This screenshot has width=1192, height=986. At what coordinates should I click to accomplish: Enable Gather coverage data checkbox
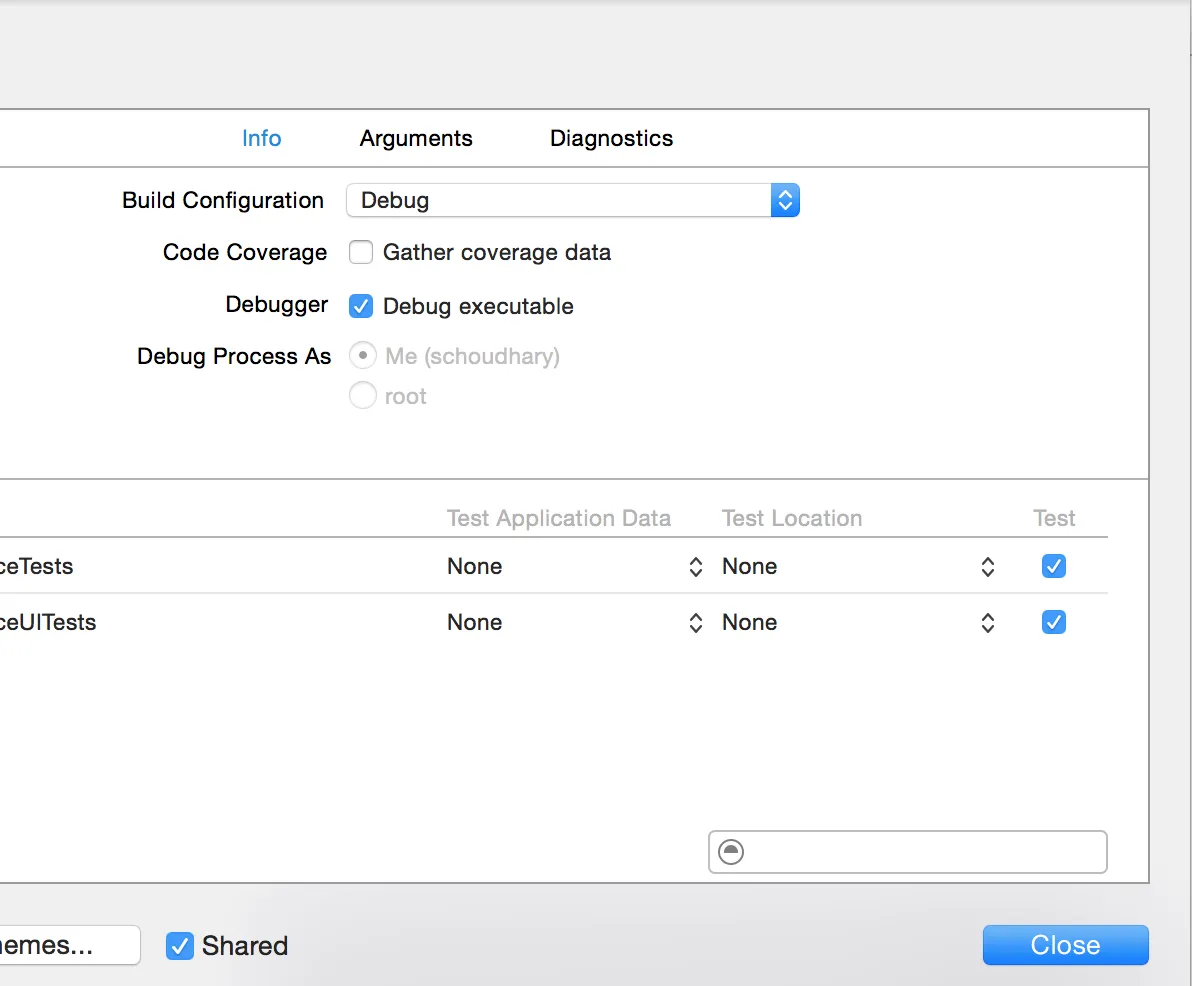pyautogui.click(x=361, y=253)
